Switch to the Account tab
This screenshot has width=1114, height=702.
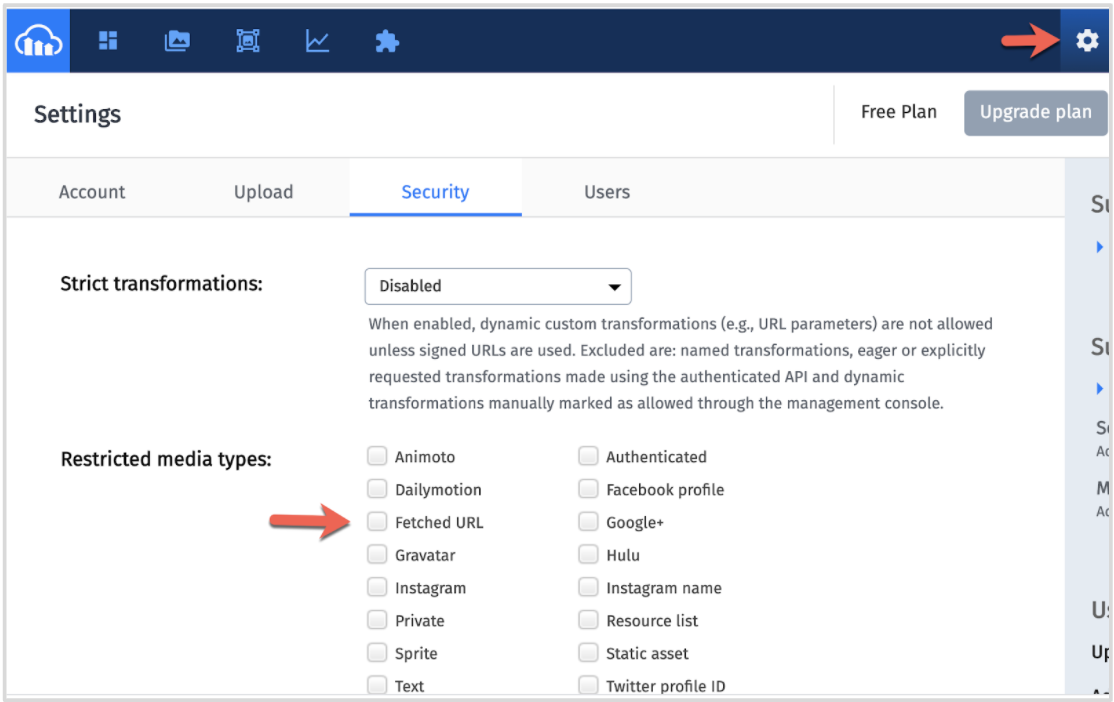coord(92,192)
